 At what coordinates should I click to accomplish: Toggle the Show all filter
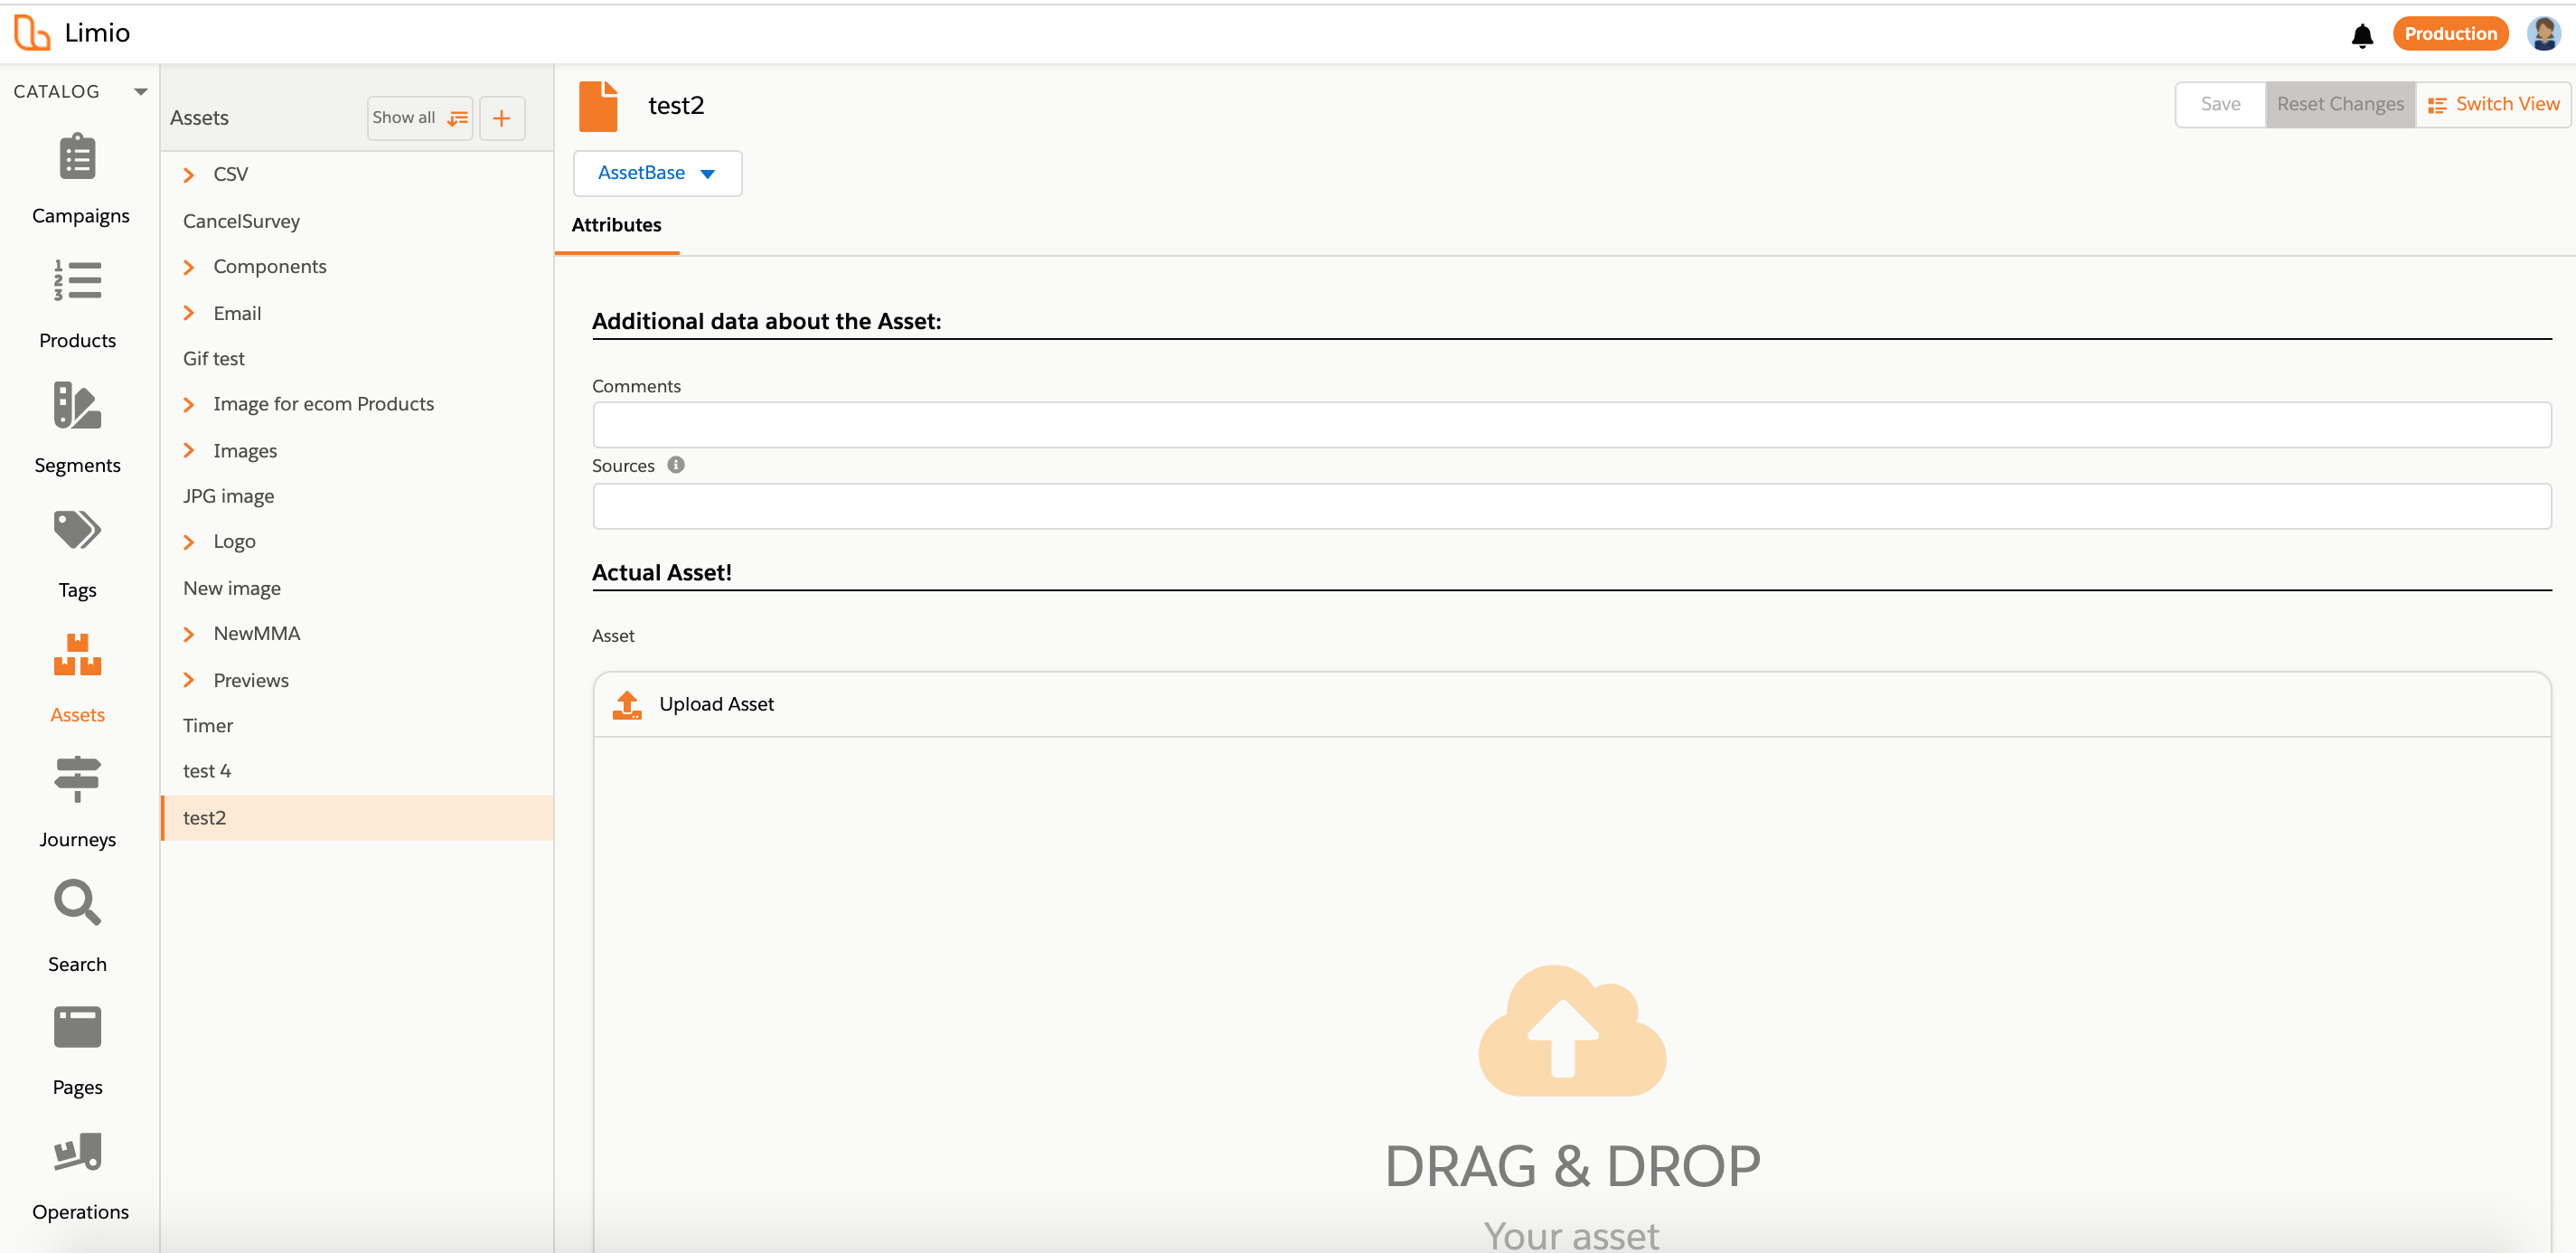[x=419, y=118]
